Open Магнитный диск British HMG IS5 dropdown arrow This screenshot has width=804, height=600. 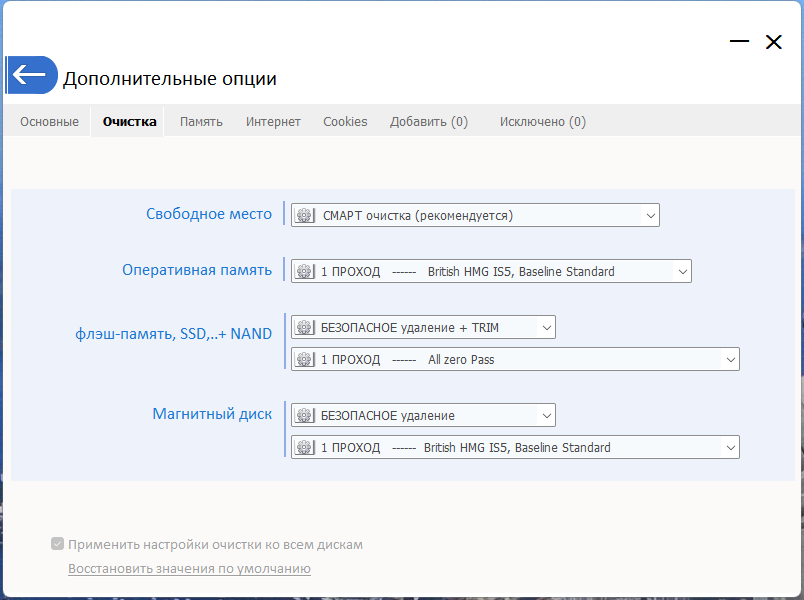pyautogui.click(x=731, y=448)
